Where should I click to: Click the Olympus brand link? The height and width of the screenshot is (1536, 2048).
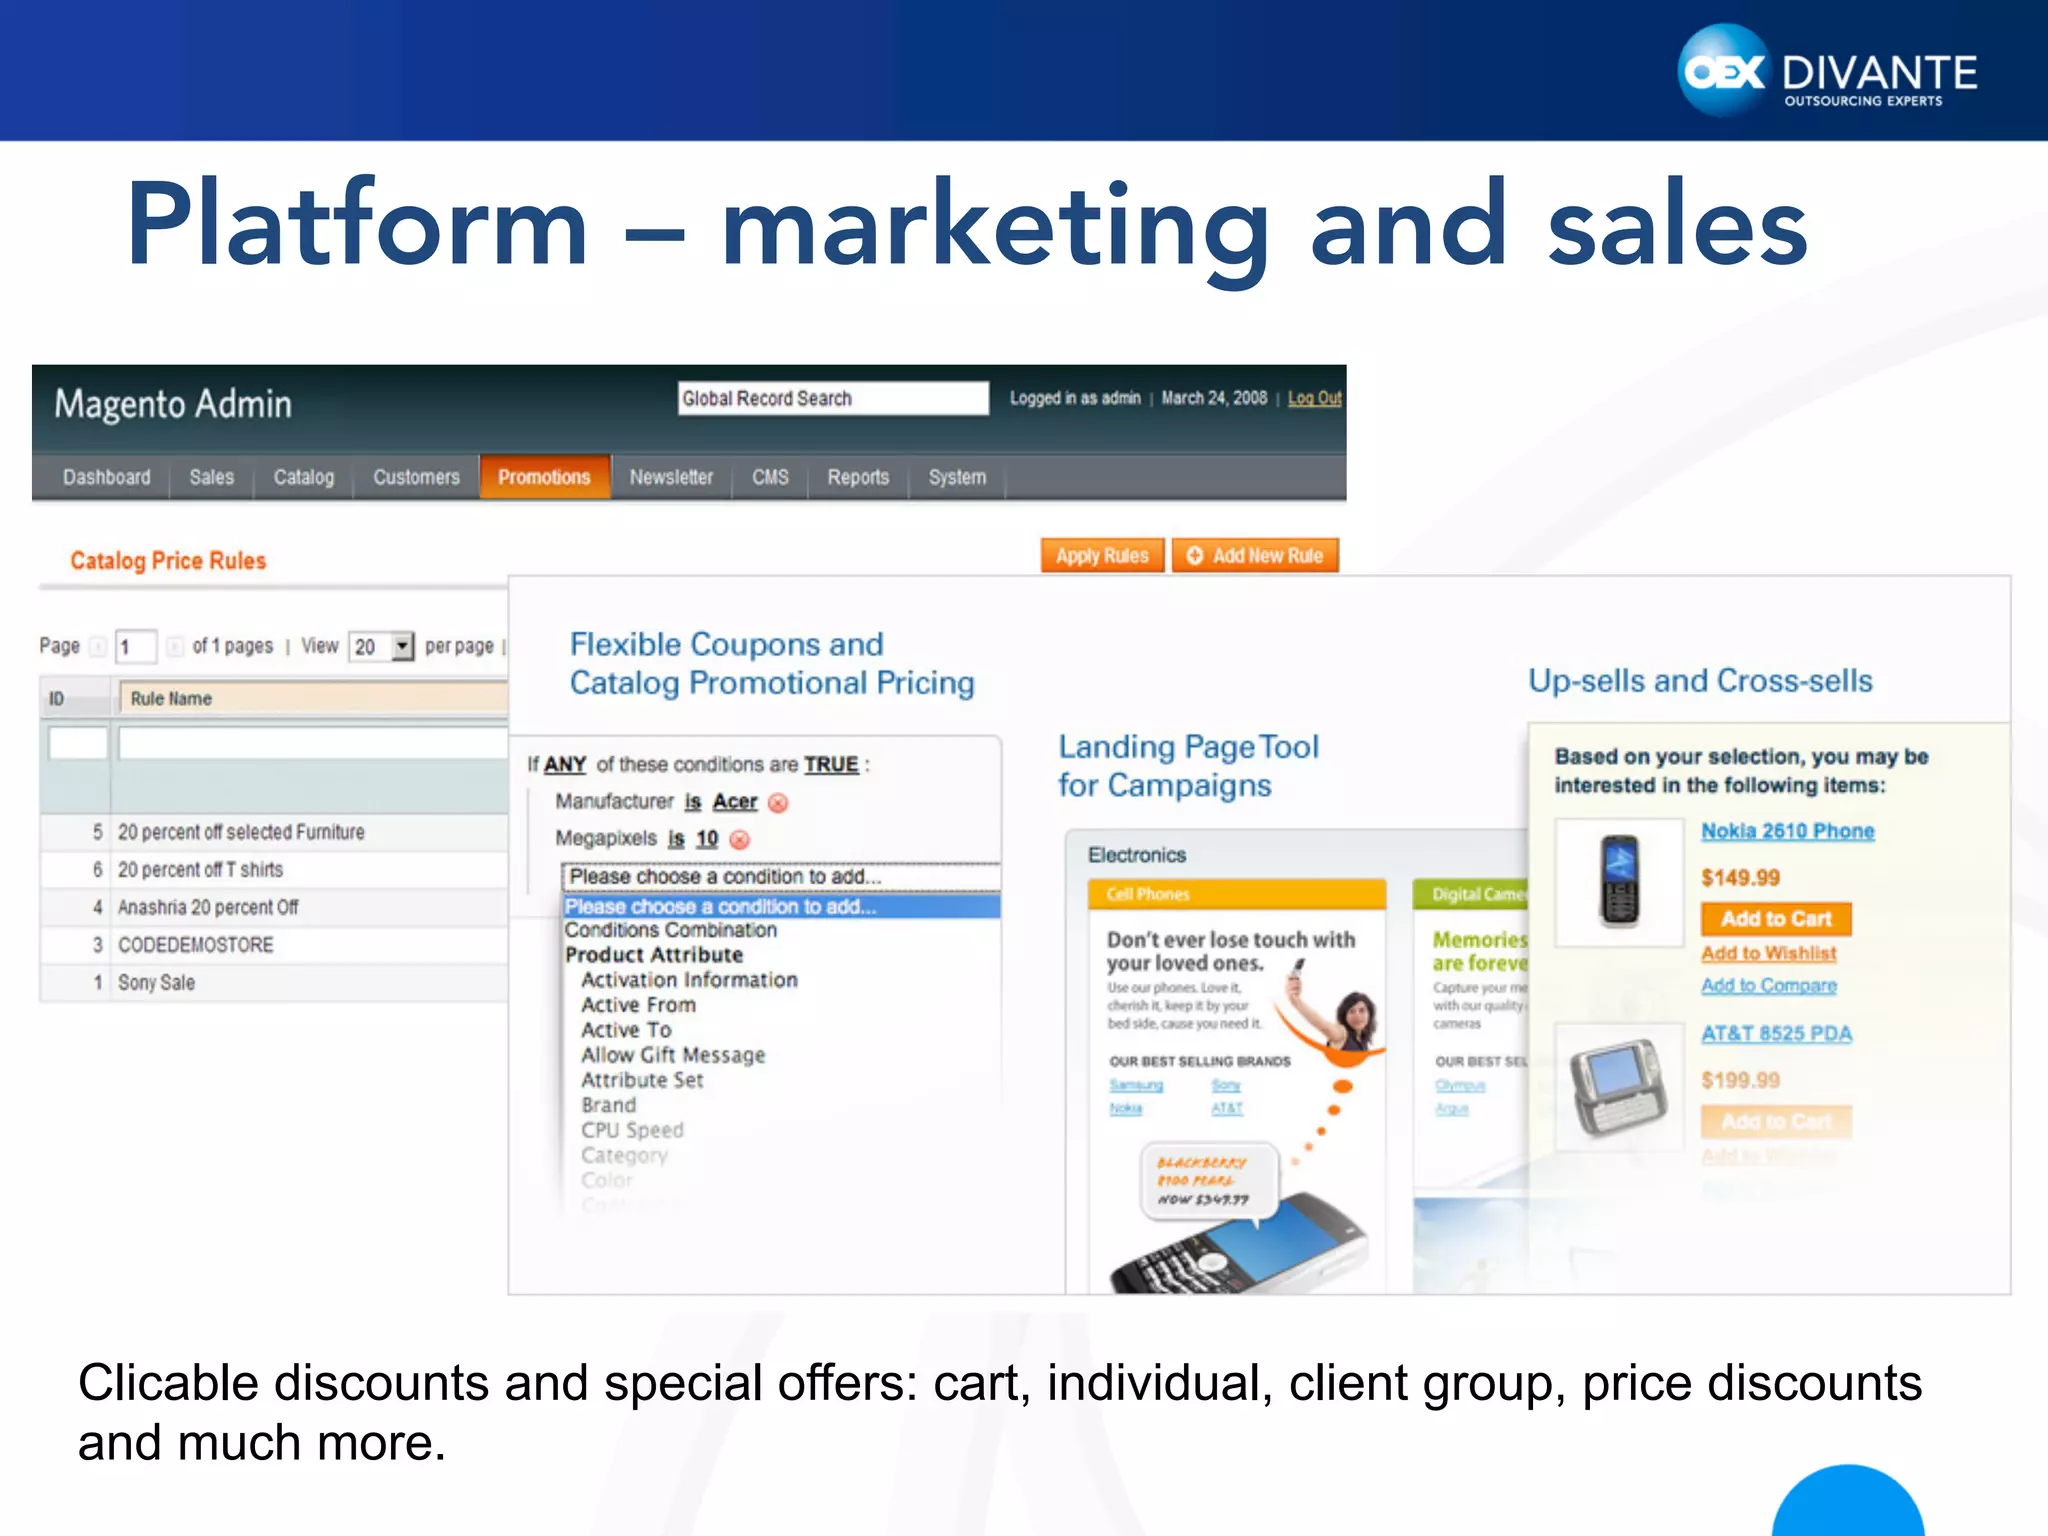(1461, 1085)
